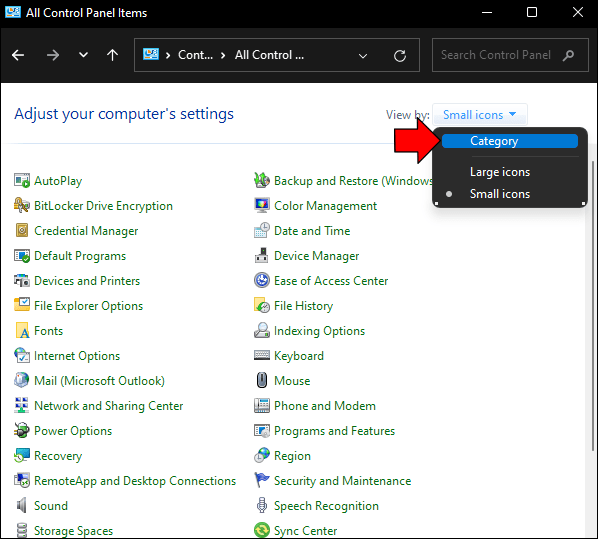Open Programs and Features link

(334, 431)
